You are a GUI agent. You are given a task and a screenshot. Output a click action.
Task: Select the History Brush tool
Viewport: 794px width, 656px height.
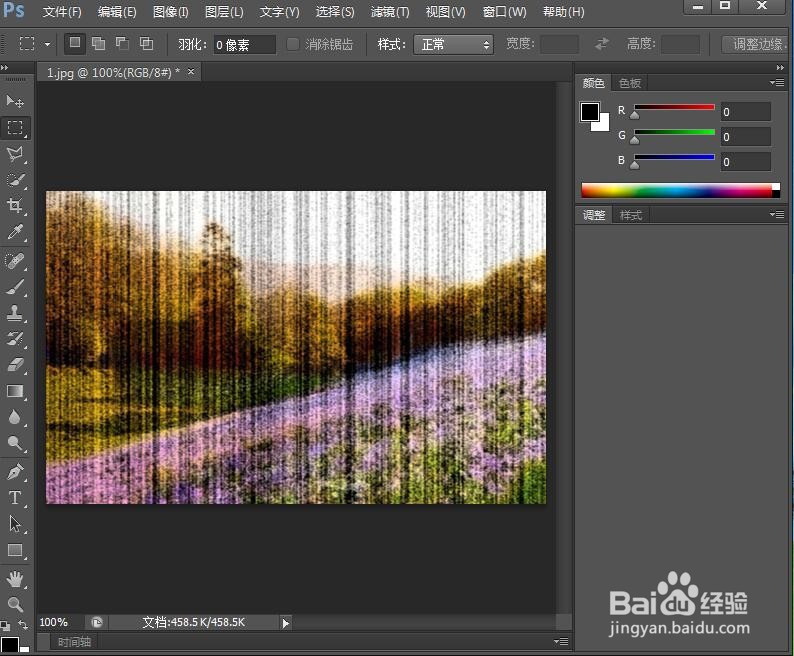click(x=15, y=339)
